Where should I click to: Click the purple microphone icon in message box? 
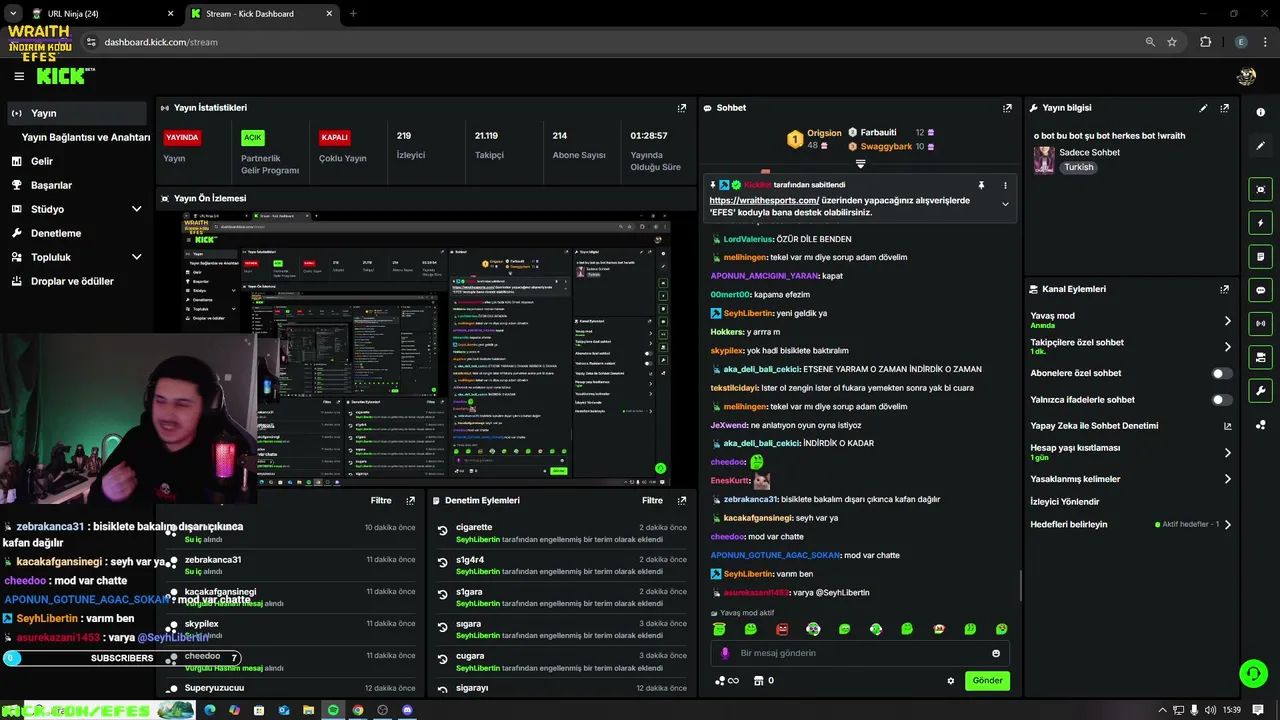click(725, 653)
